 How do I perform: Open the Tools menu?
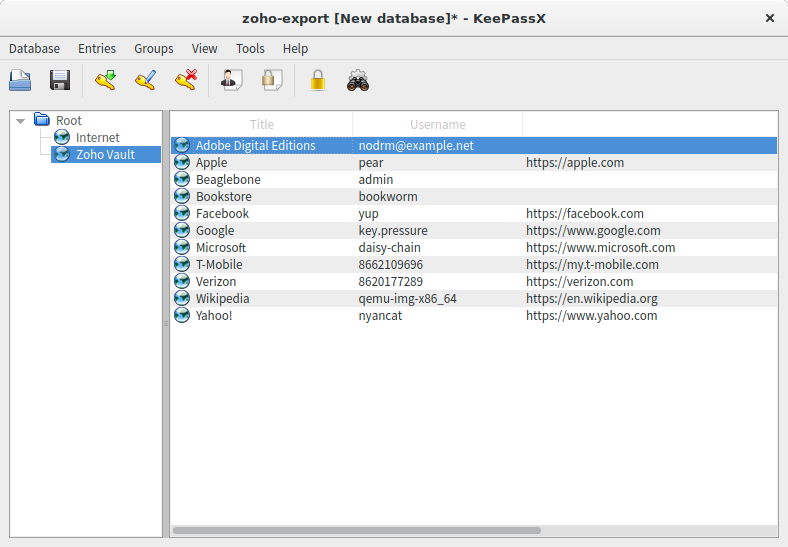click(250, 49)
